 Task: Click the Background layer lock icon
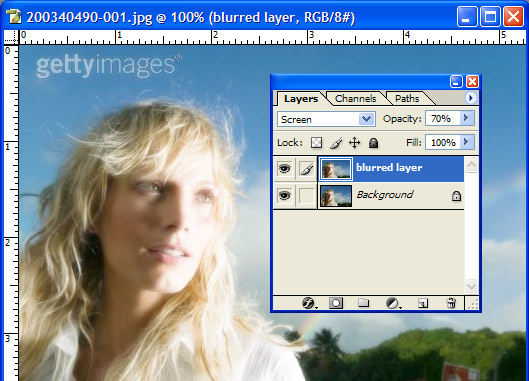pyautogui.click(x=456, y=196)
